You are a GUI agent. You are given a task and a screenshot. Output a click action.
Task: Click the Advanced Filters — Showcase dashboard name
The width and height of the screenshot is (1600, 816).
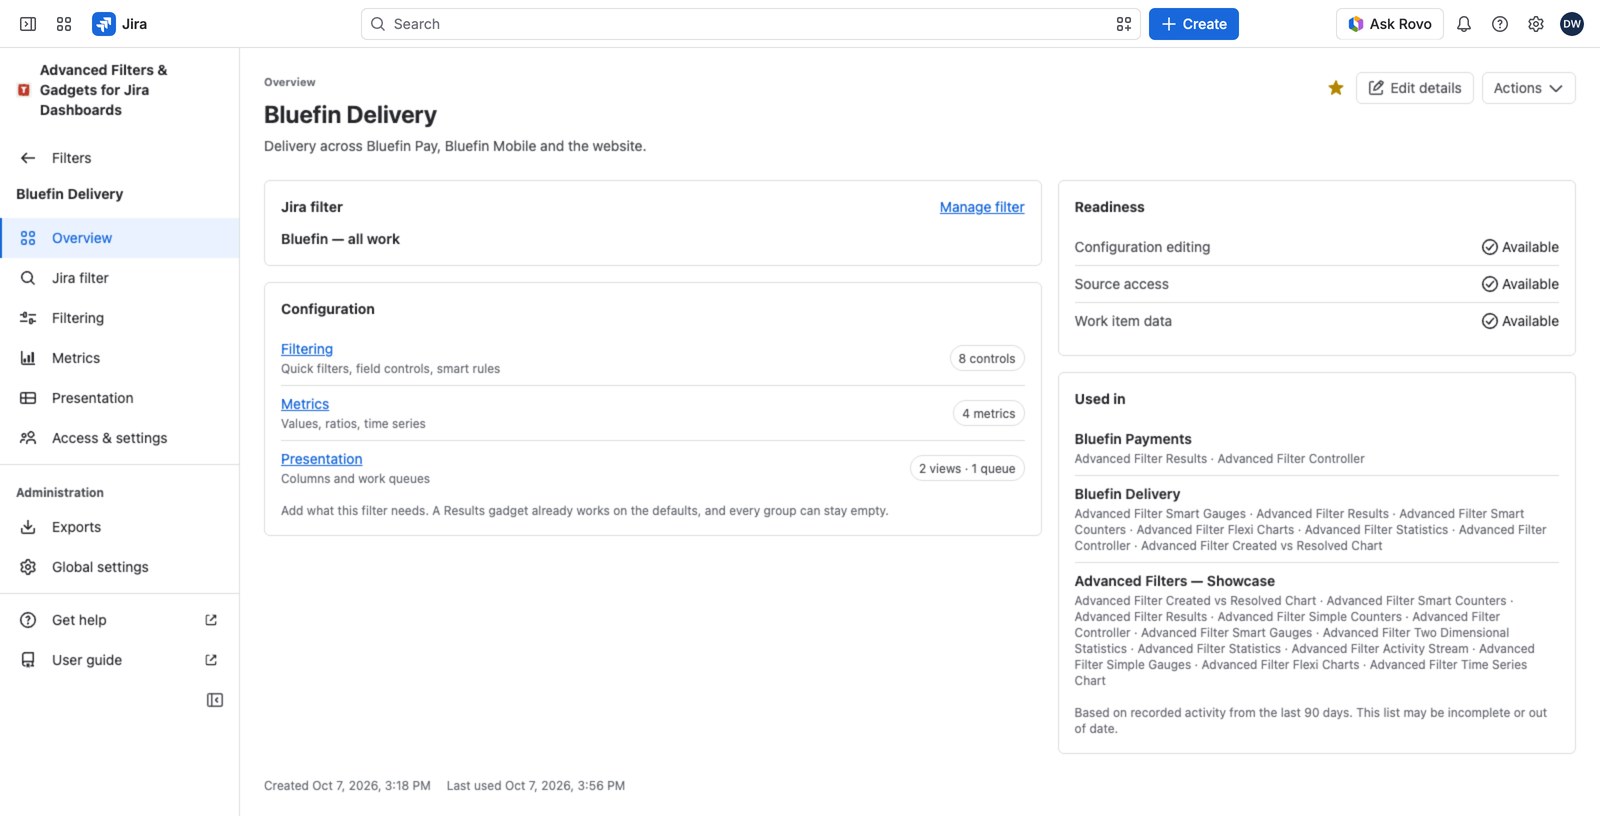point(1175,581)
